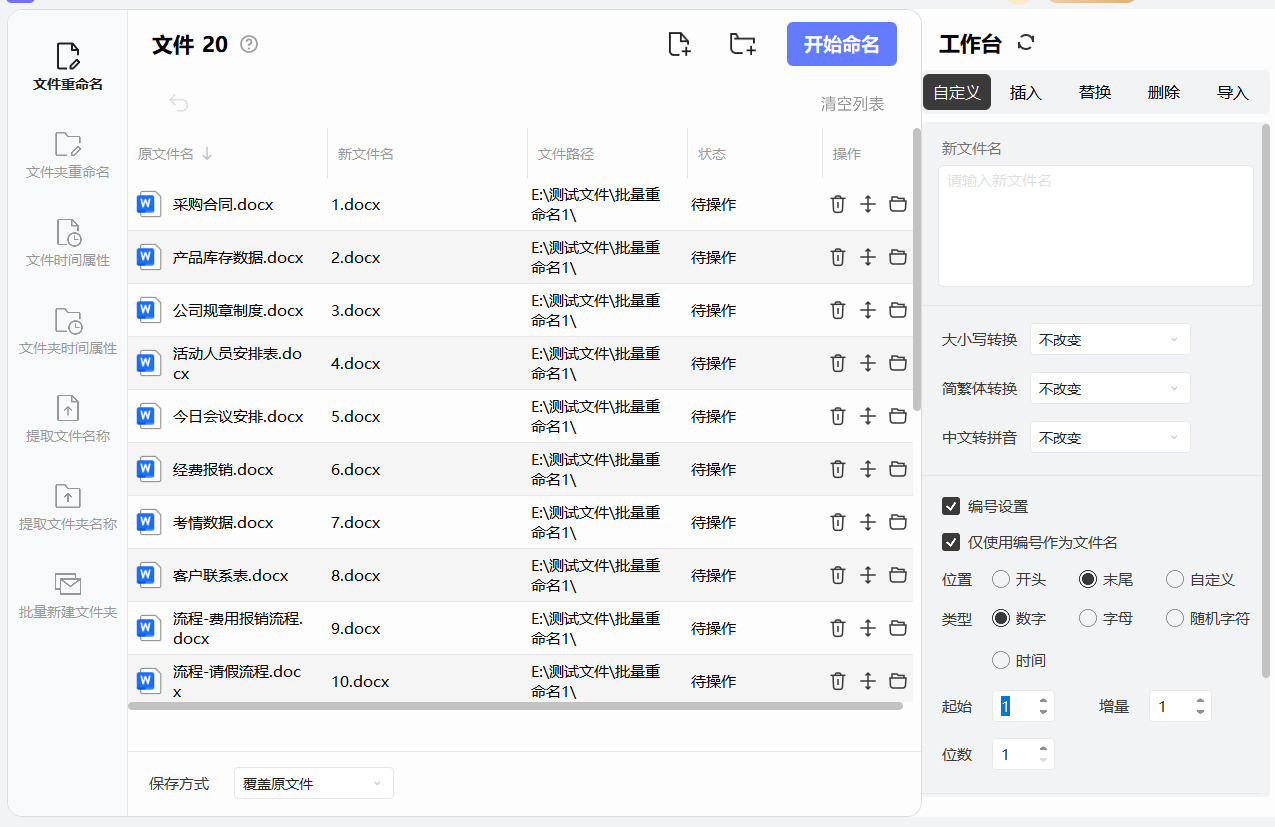This screenshot has height=827, width=1275.
Task: Click the help question mark beside 文件 20
Action: coord(250,44)
